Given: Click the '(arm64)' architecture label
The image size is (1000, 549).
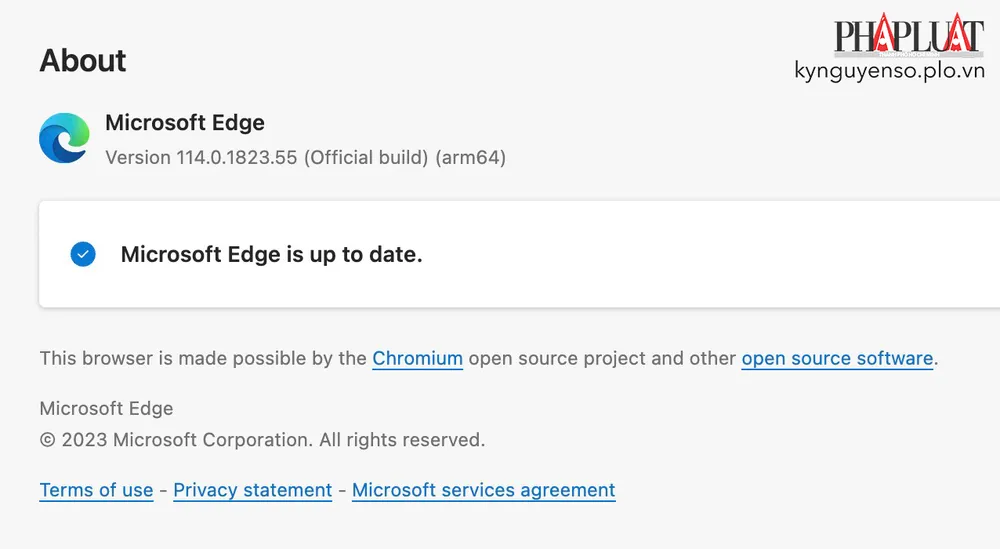Looking at the screenshot, I should tap(471, 158).
